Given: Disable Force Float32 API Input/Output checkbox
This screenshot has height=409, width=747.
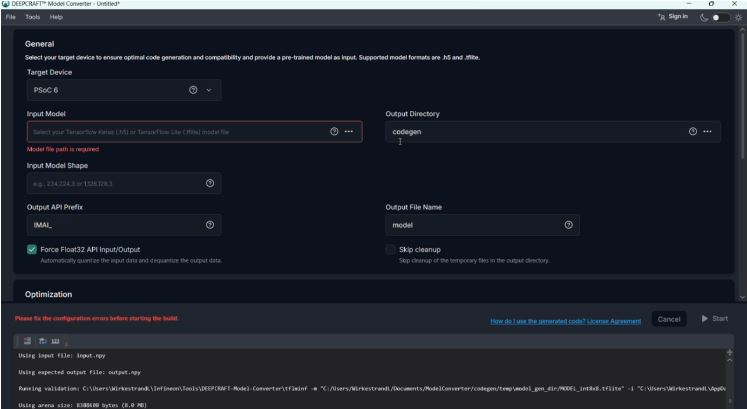Looking at the screenshot, I should pyautogui.click(x=33, y=249).
